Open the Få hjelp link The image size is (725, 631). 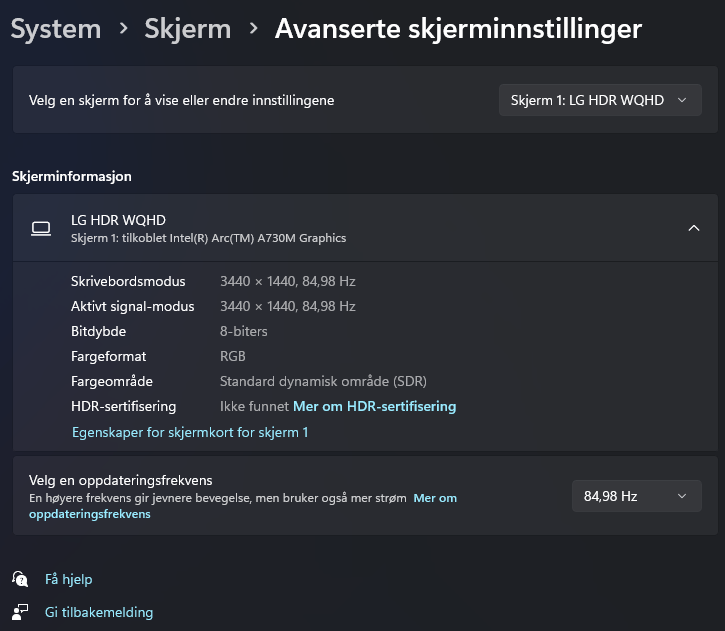click(69, 579)
